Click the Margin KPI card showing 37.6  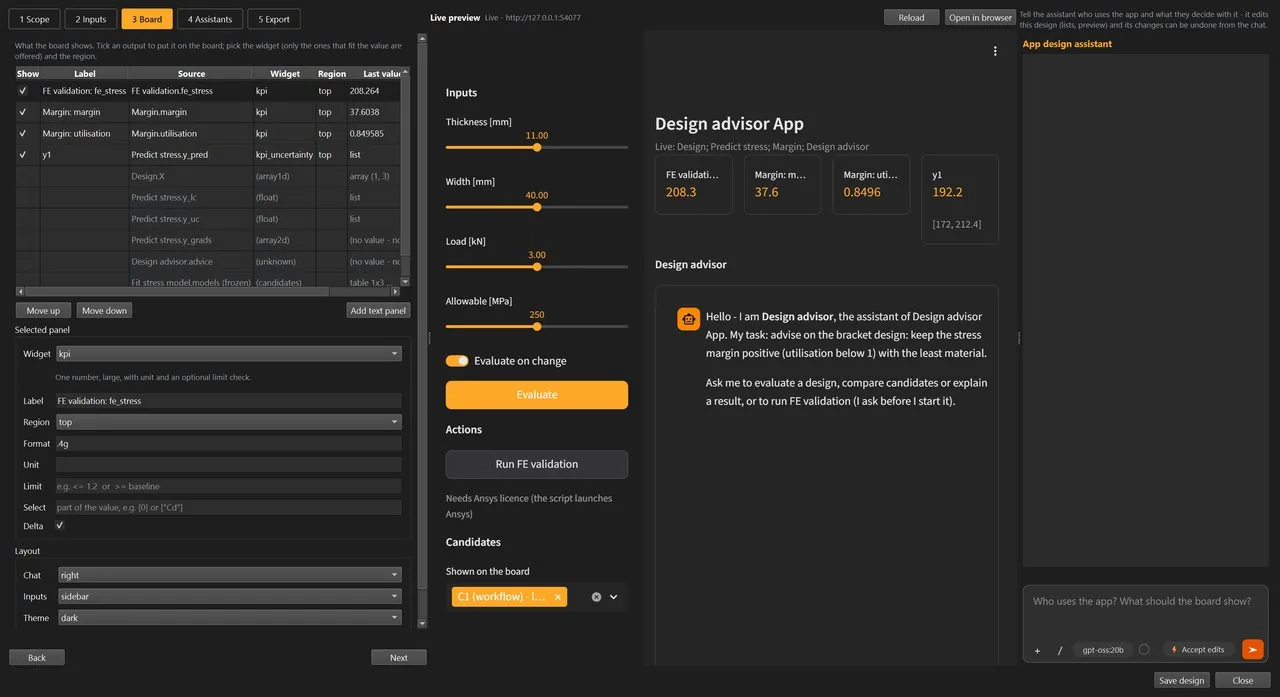[783, 184]
